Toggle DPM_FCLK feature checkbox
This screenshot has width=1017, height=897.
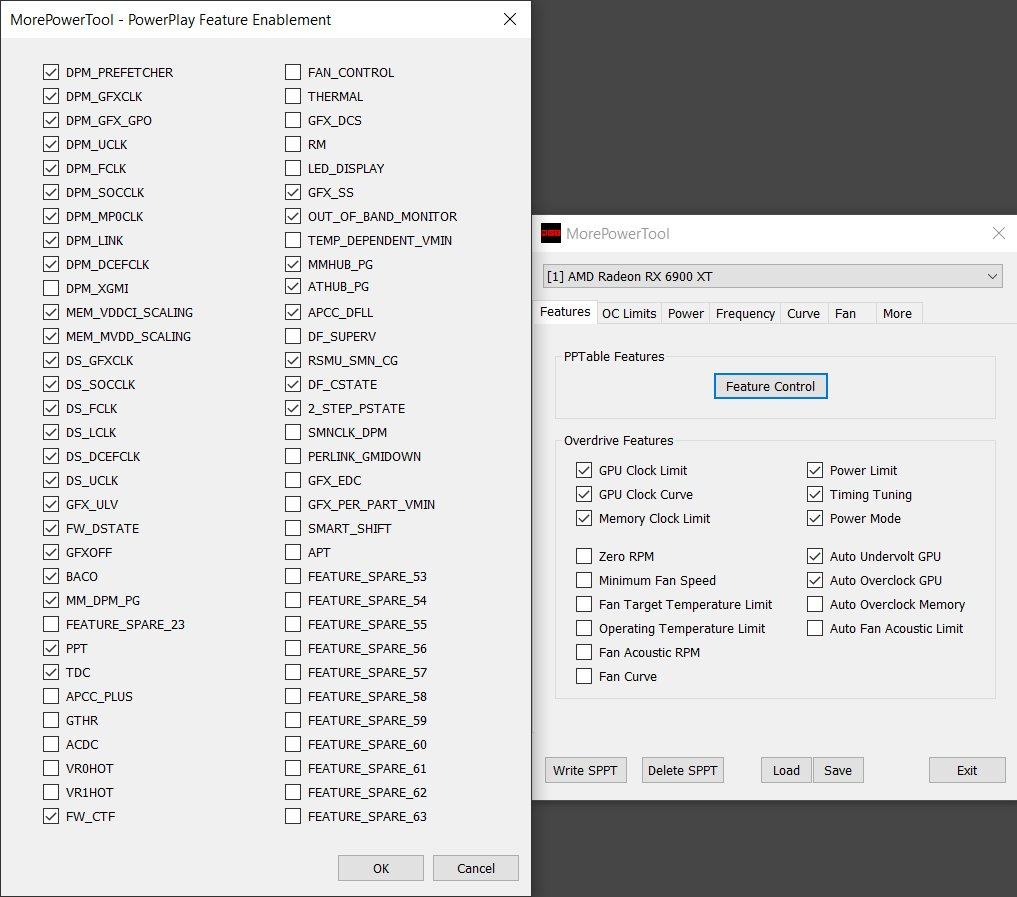point(51,168)
